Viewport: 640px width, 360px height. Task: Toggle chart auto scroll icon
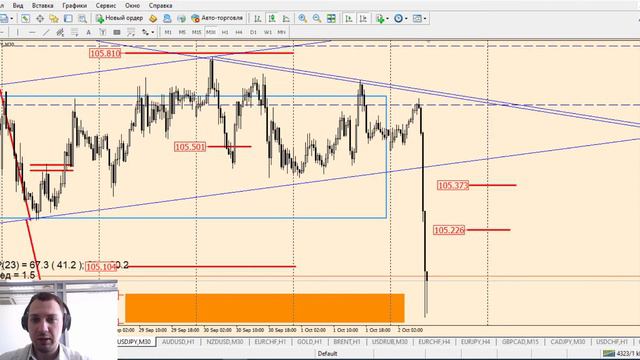[349, 18]
